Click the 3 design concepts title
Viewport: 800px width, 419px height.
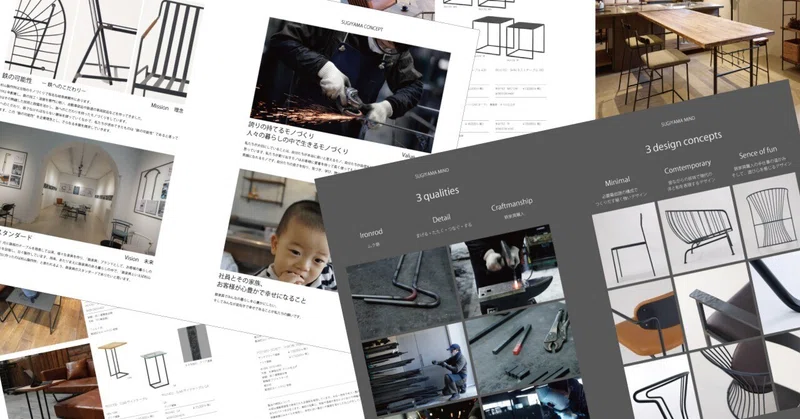(x=684, y=141)
